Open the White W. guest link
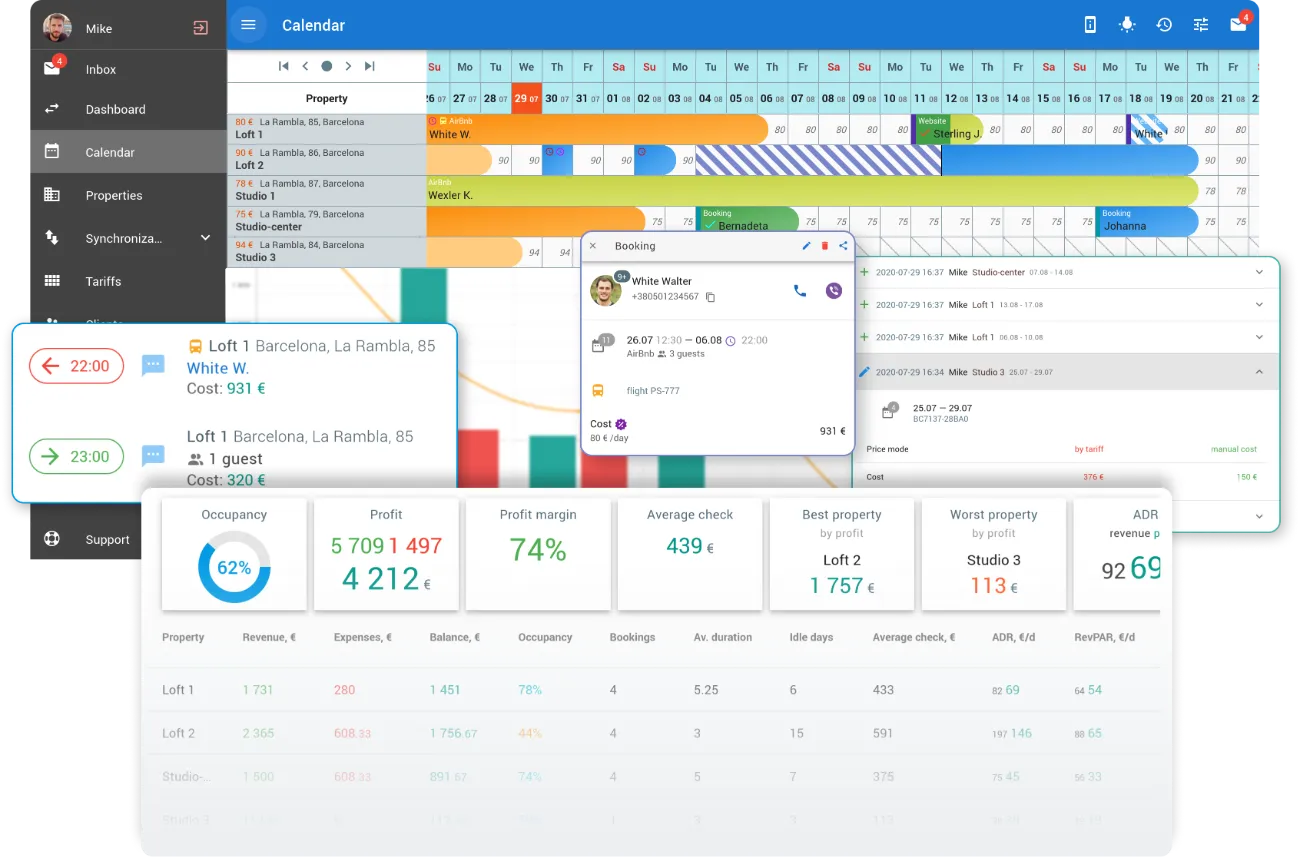This screenshot has width=1300, height=858. pos(218,368)
